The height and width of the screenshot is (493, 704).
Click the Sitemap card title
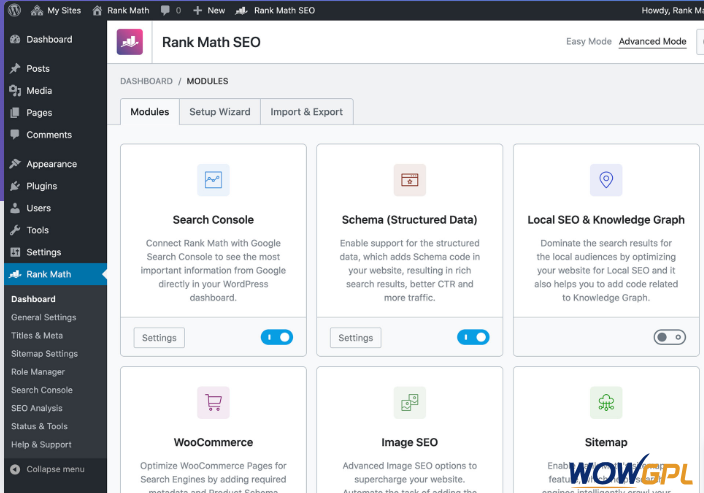[606, 442]
